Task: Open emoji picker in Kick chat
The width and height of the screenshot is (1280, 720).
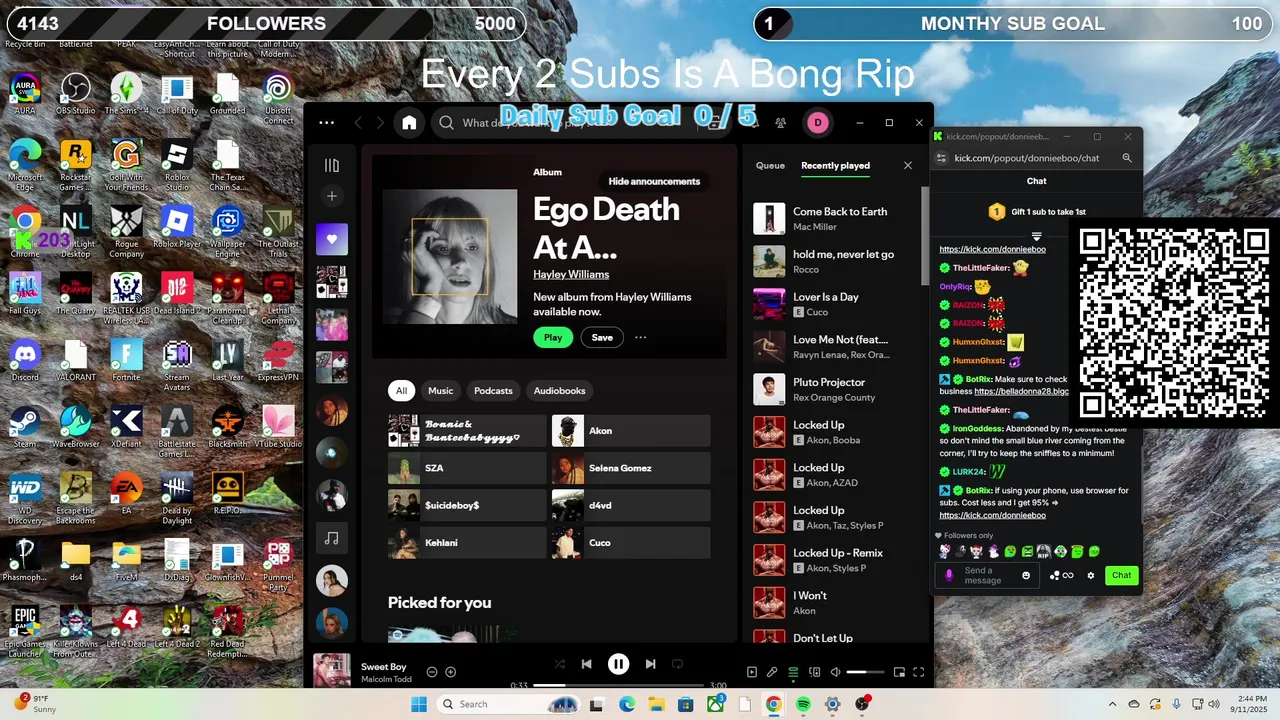Action: click(1026, 575)
